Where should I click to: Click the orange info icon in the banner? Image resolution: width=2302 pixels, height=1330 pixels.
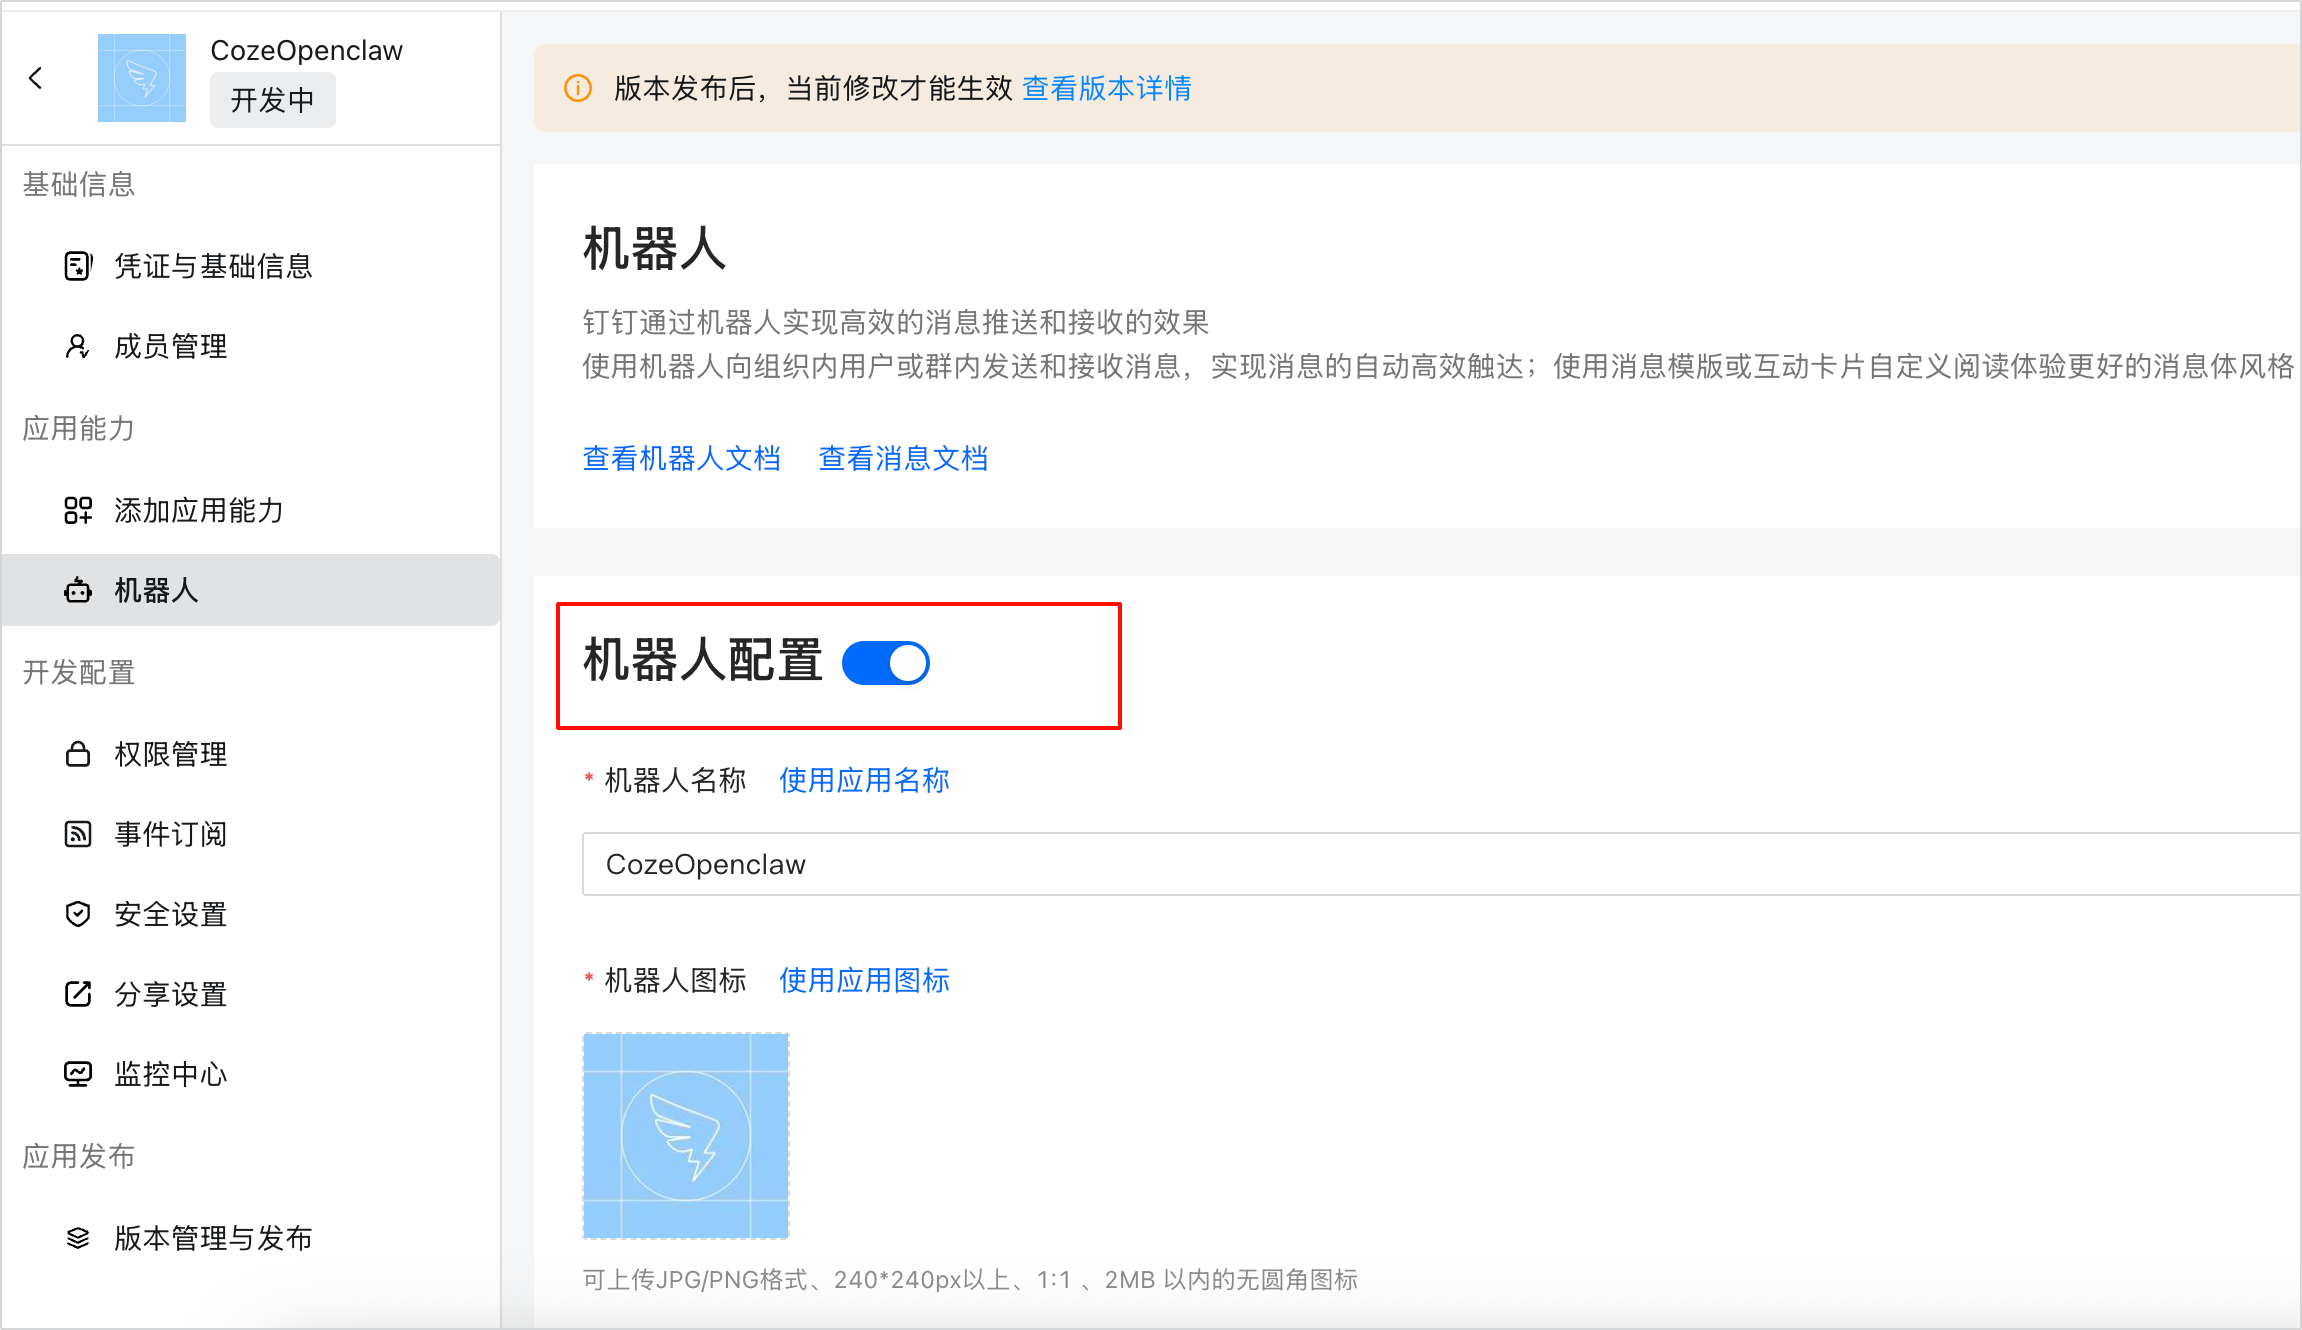coord(578,88)
